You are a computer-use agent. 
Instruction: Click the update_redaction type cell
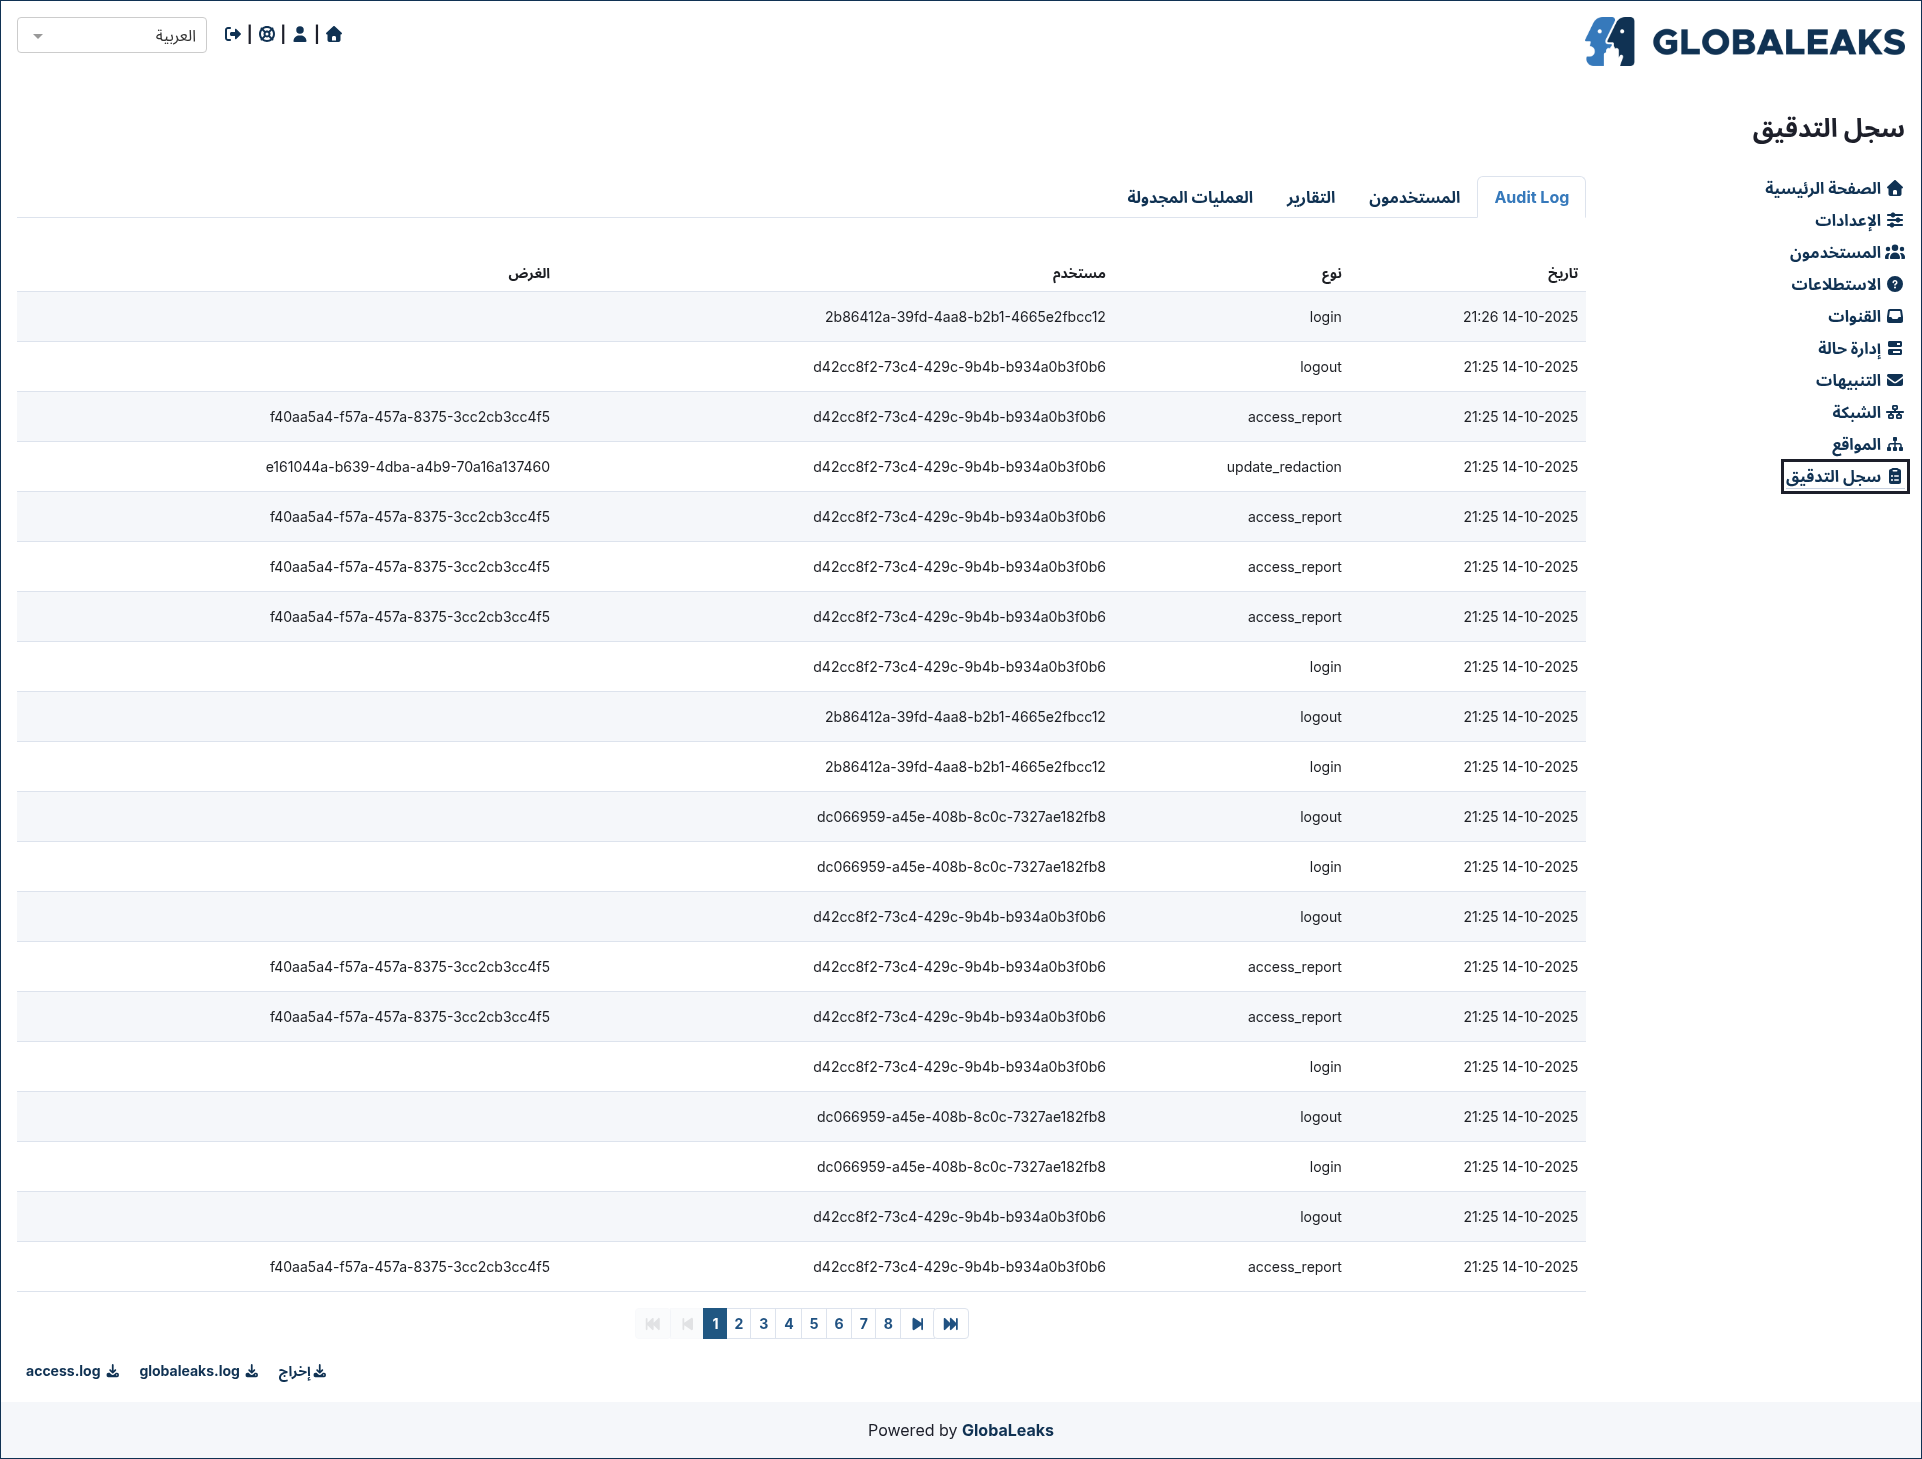tap(1284, 467)
